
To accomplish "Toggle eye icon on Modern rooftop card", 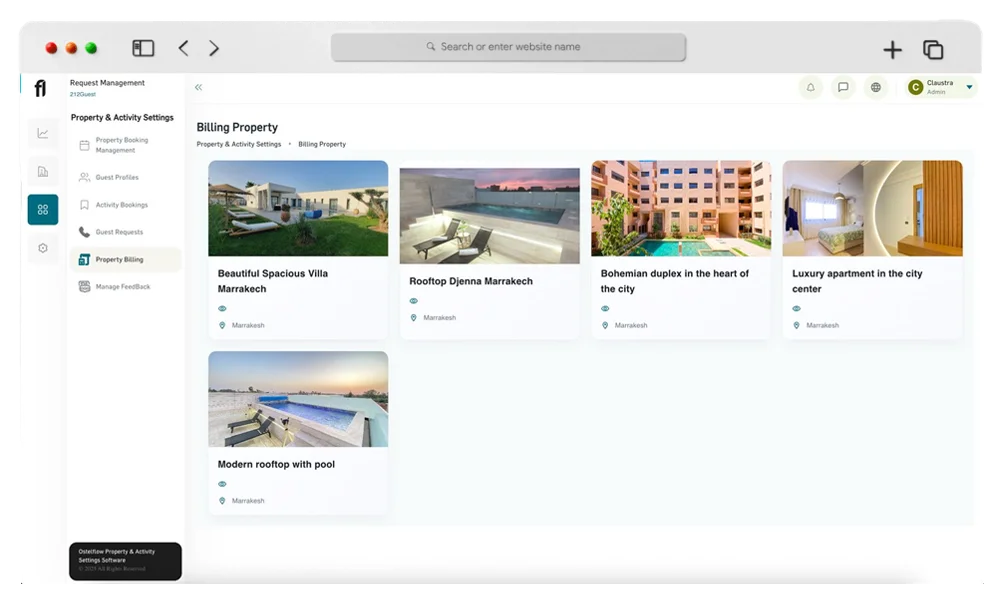I will [223, 484].
